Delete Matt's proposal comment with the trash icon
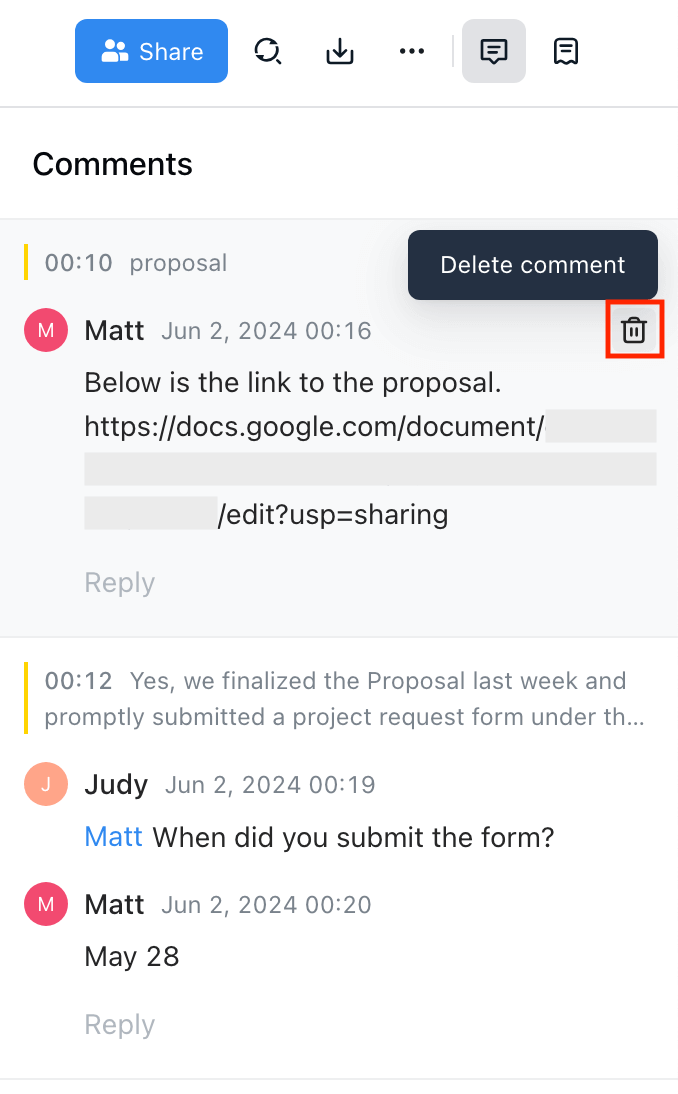This screenshot has width=678, height=1094. pos(634,330)
